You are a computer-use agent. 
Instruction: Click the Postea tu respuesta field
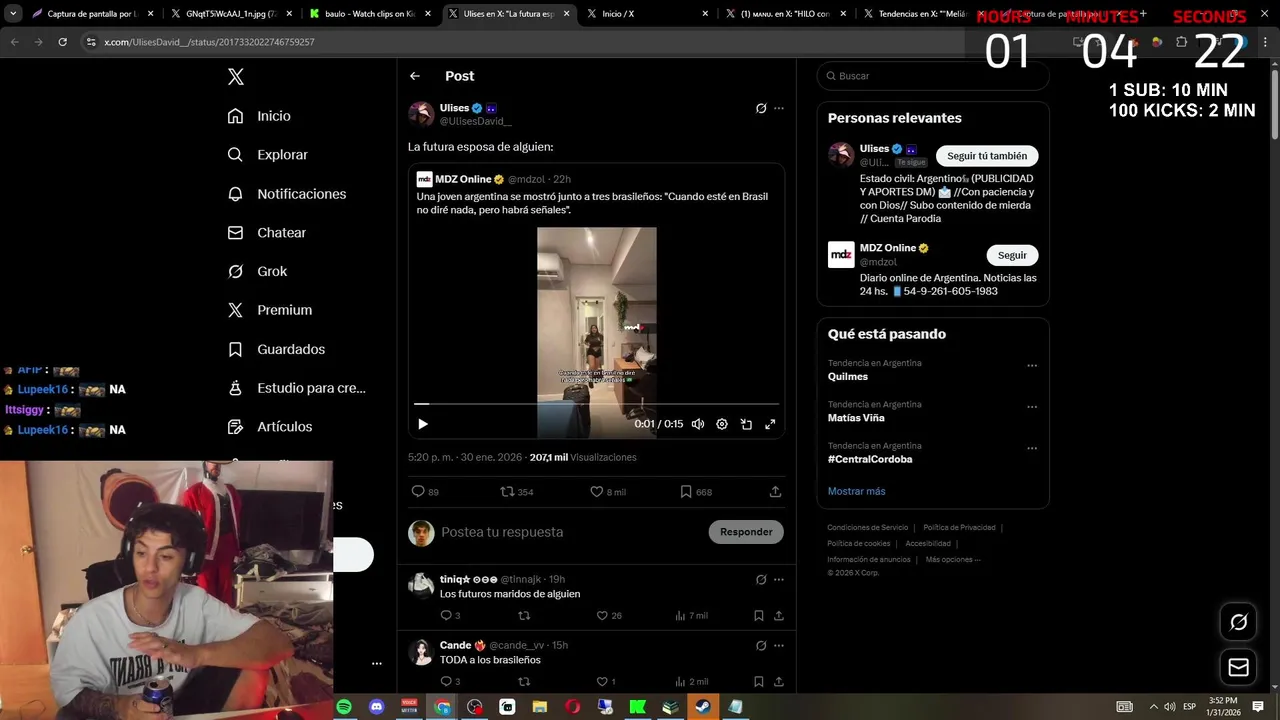point(570,532)
